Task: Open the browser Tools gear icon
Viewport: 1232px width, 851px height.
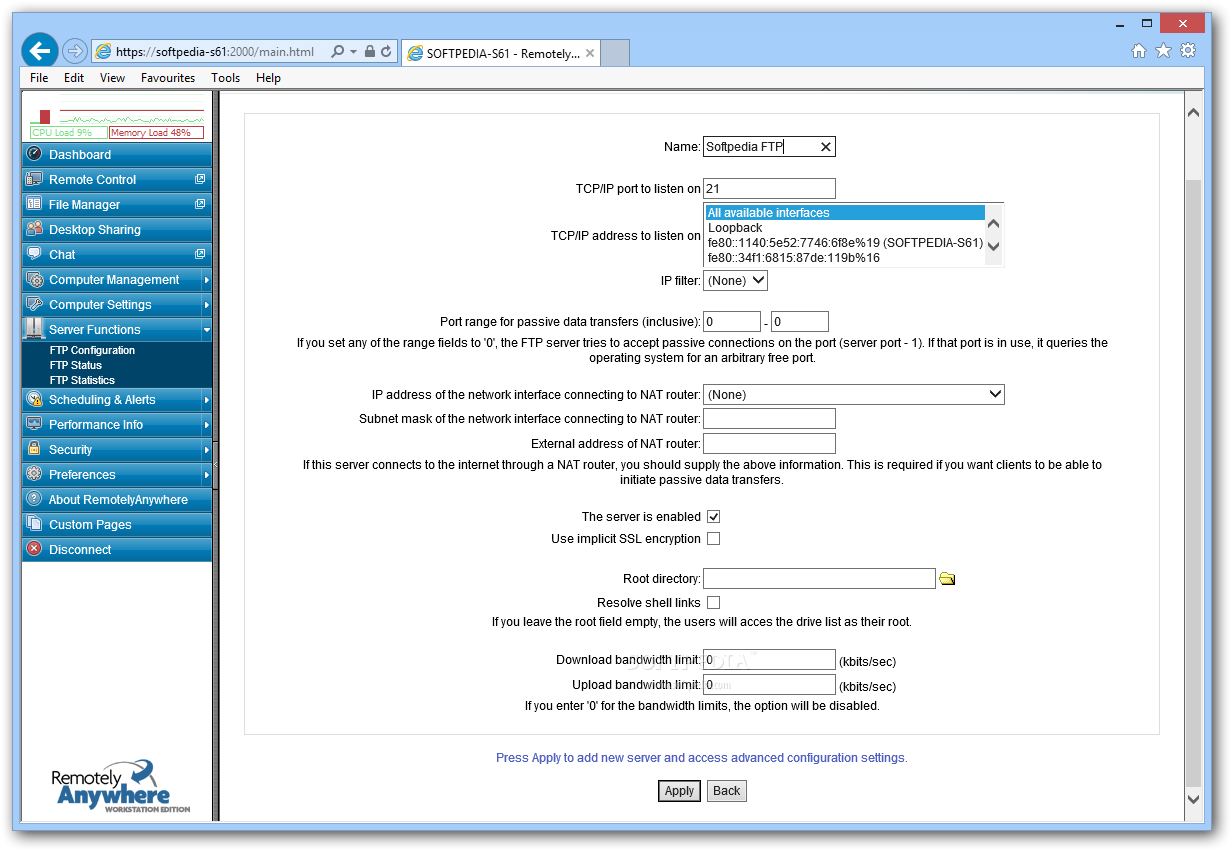Action: [x=1188, y=51]
